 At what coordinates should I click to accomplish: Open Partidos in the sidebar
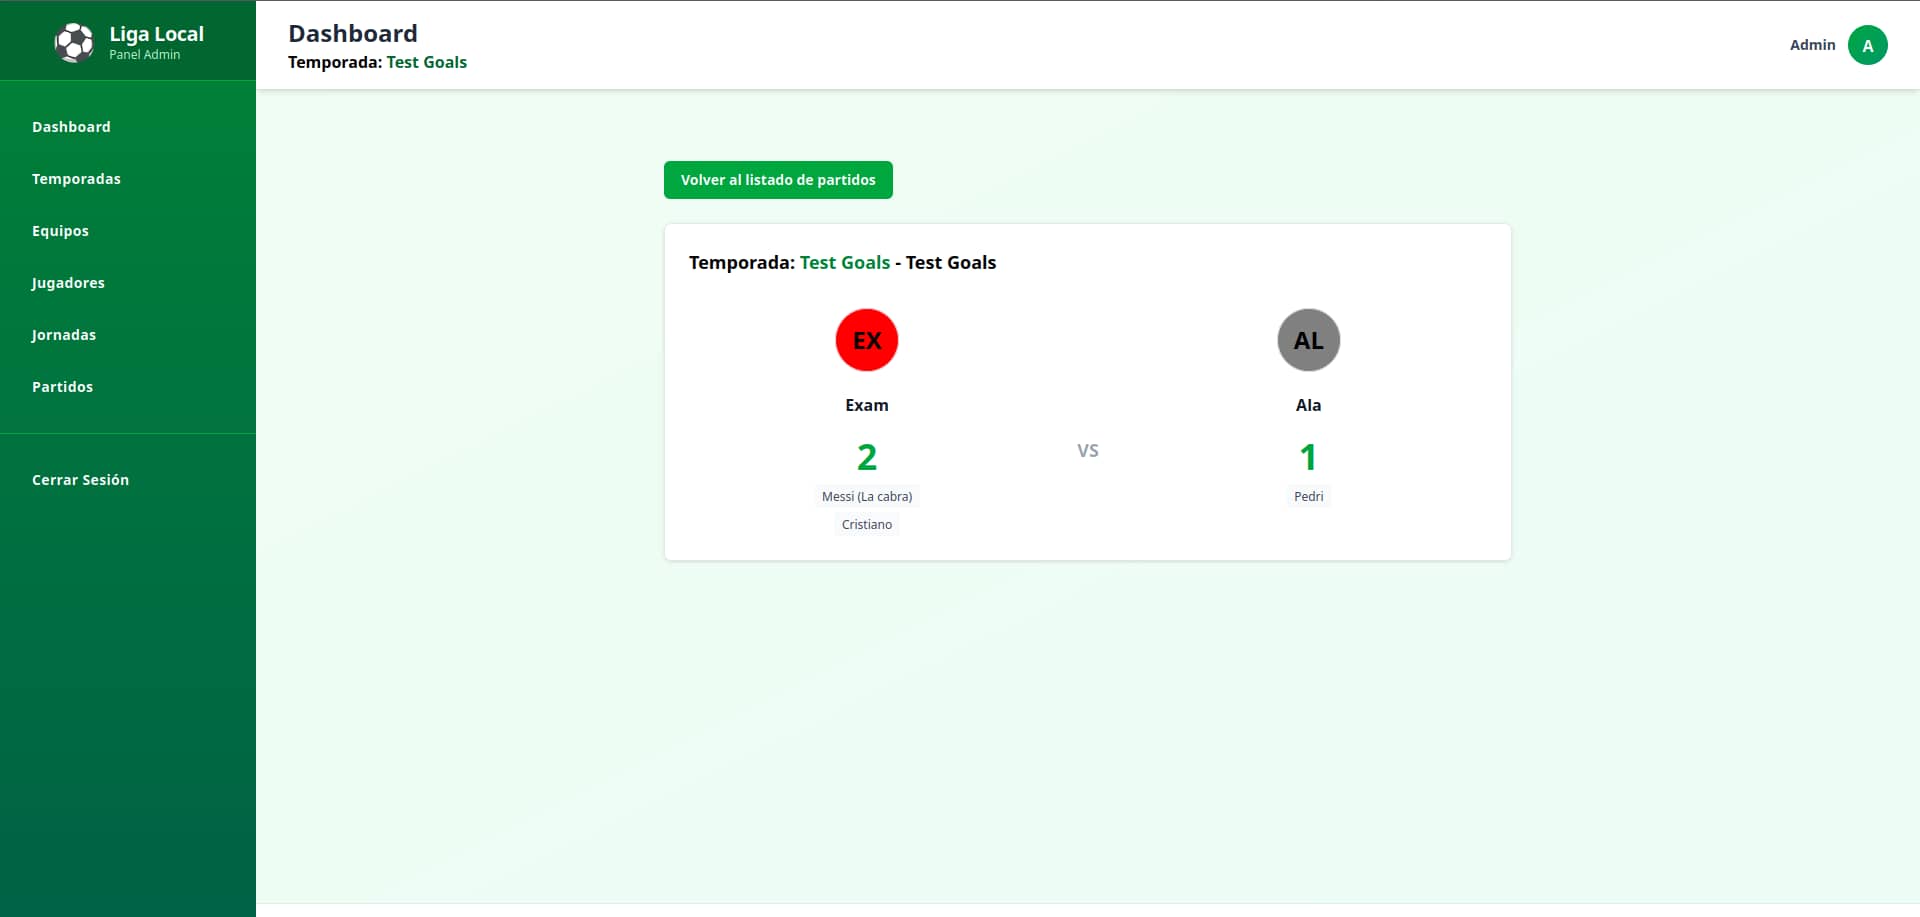pyautogui.click(x=62, y=387)
